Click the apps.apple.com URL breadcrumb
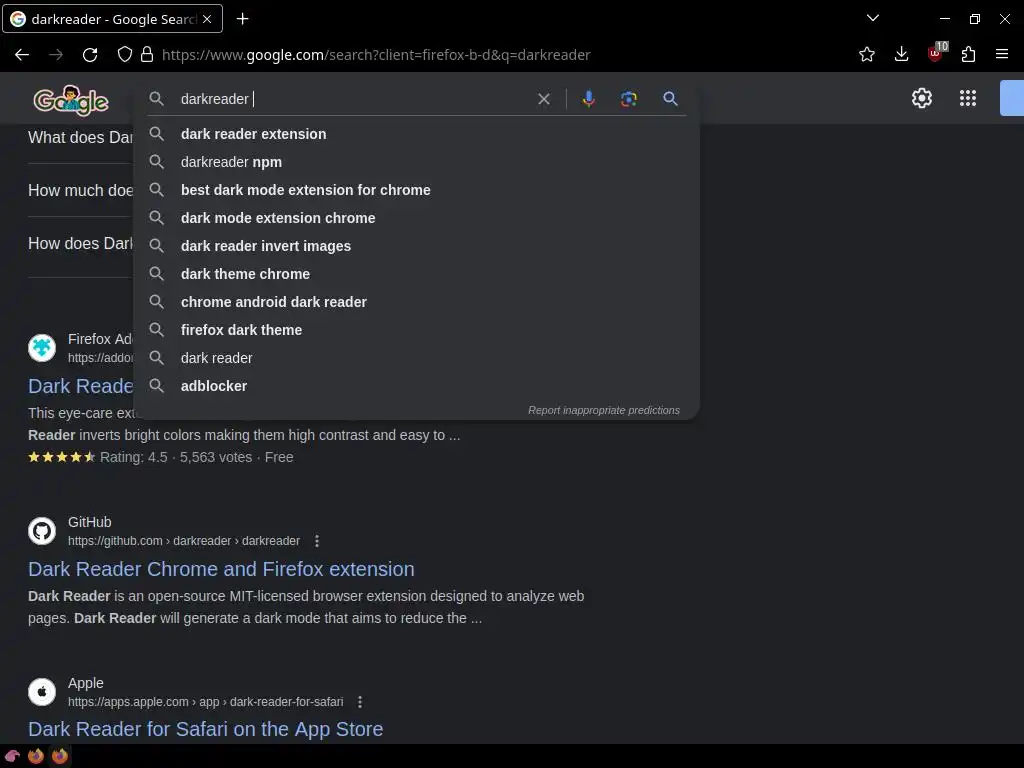This screenshot has height=768, width=1024. point(206,701)
